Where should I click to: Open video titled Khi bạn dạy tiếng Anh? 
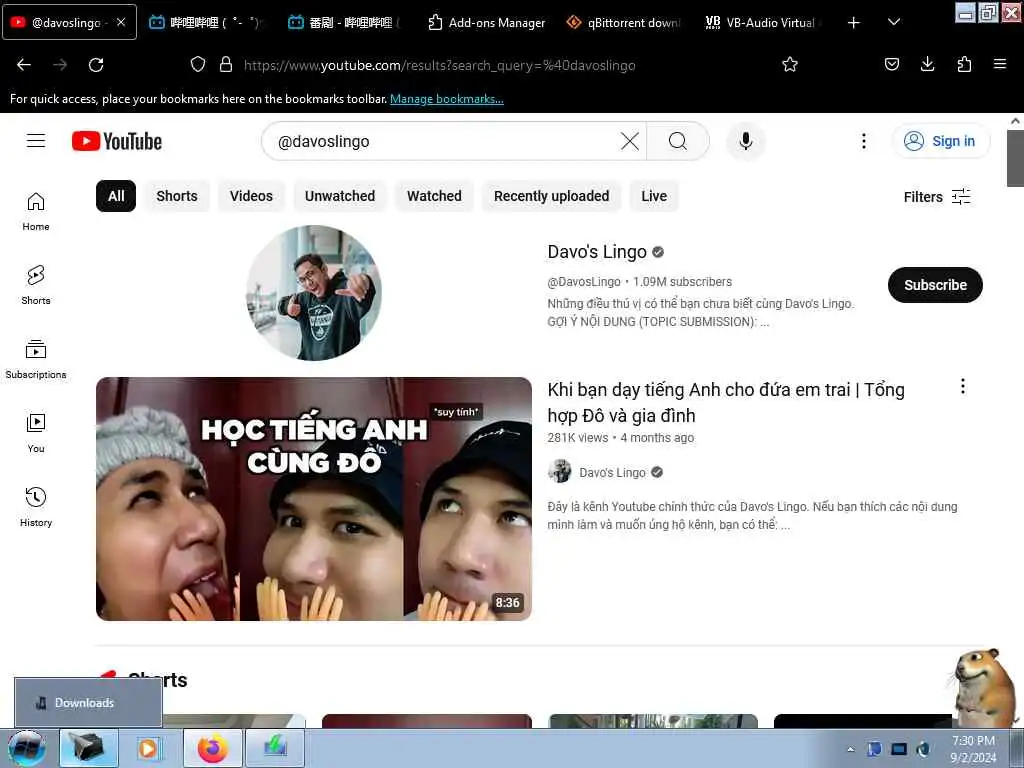coord(726,402)
